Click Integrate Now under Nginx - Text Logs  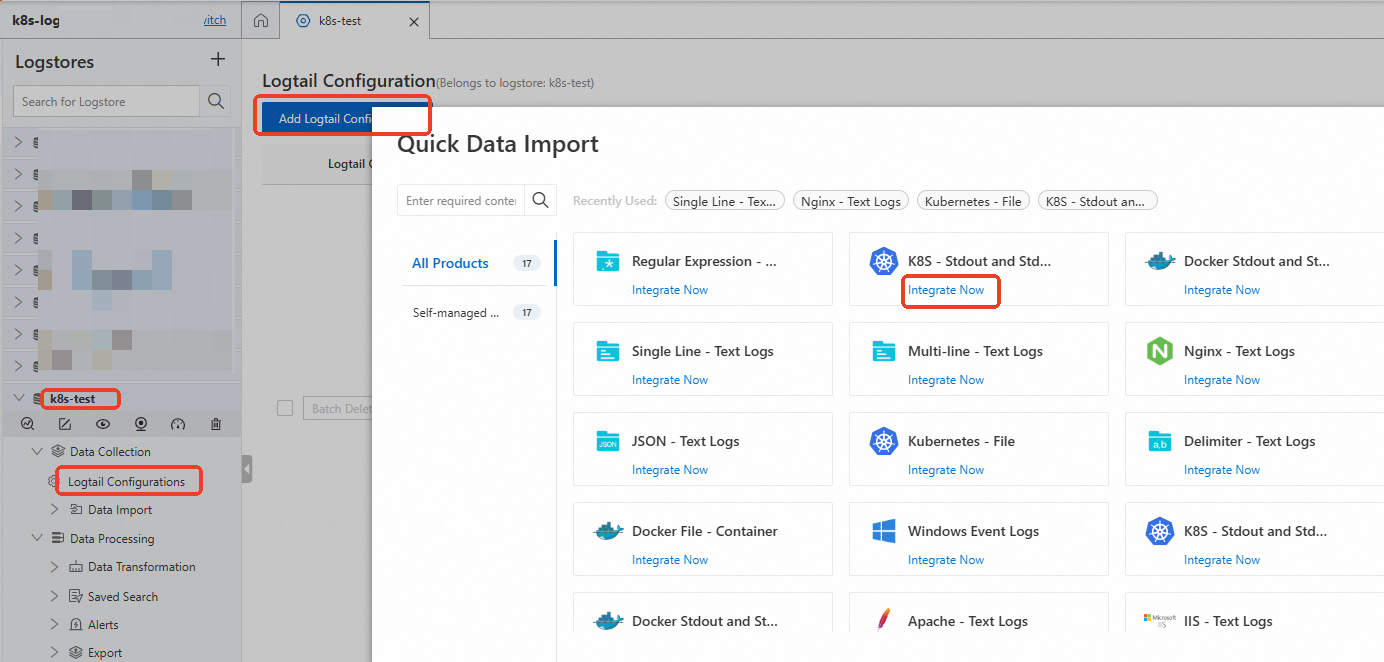point(1222,380)
